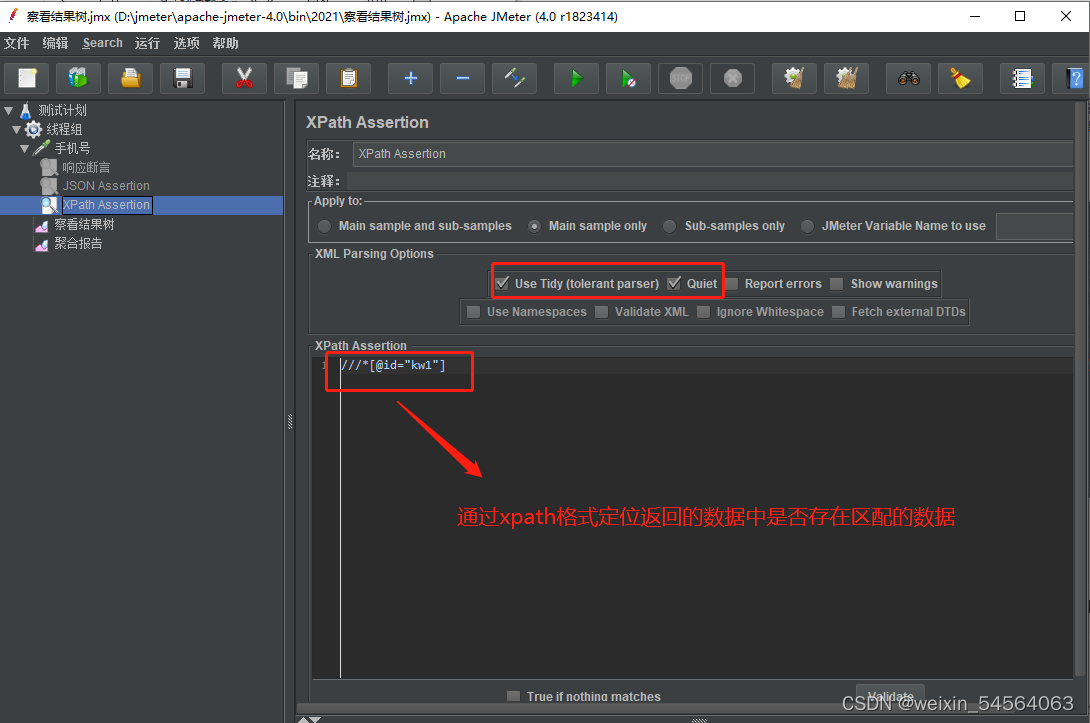Image resolution: width=1090 pixels, height=723 pixels.
Task: Click into the XPath expression editor
Action: 706,518
